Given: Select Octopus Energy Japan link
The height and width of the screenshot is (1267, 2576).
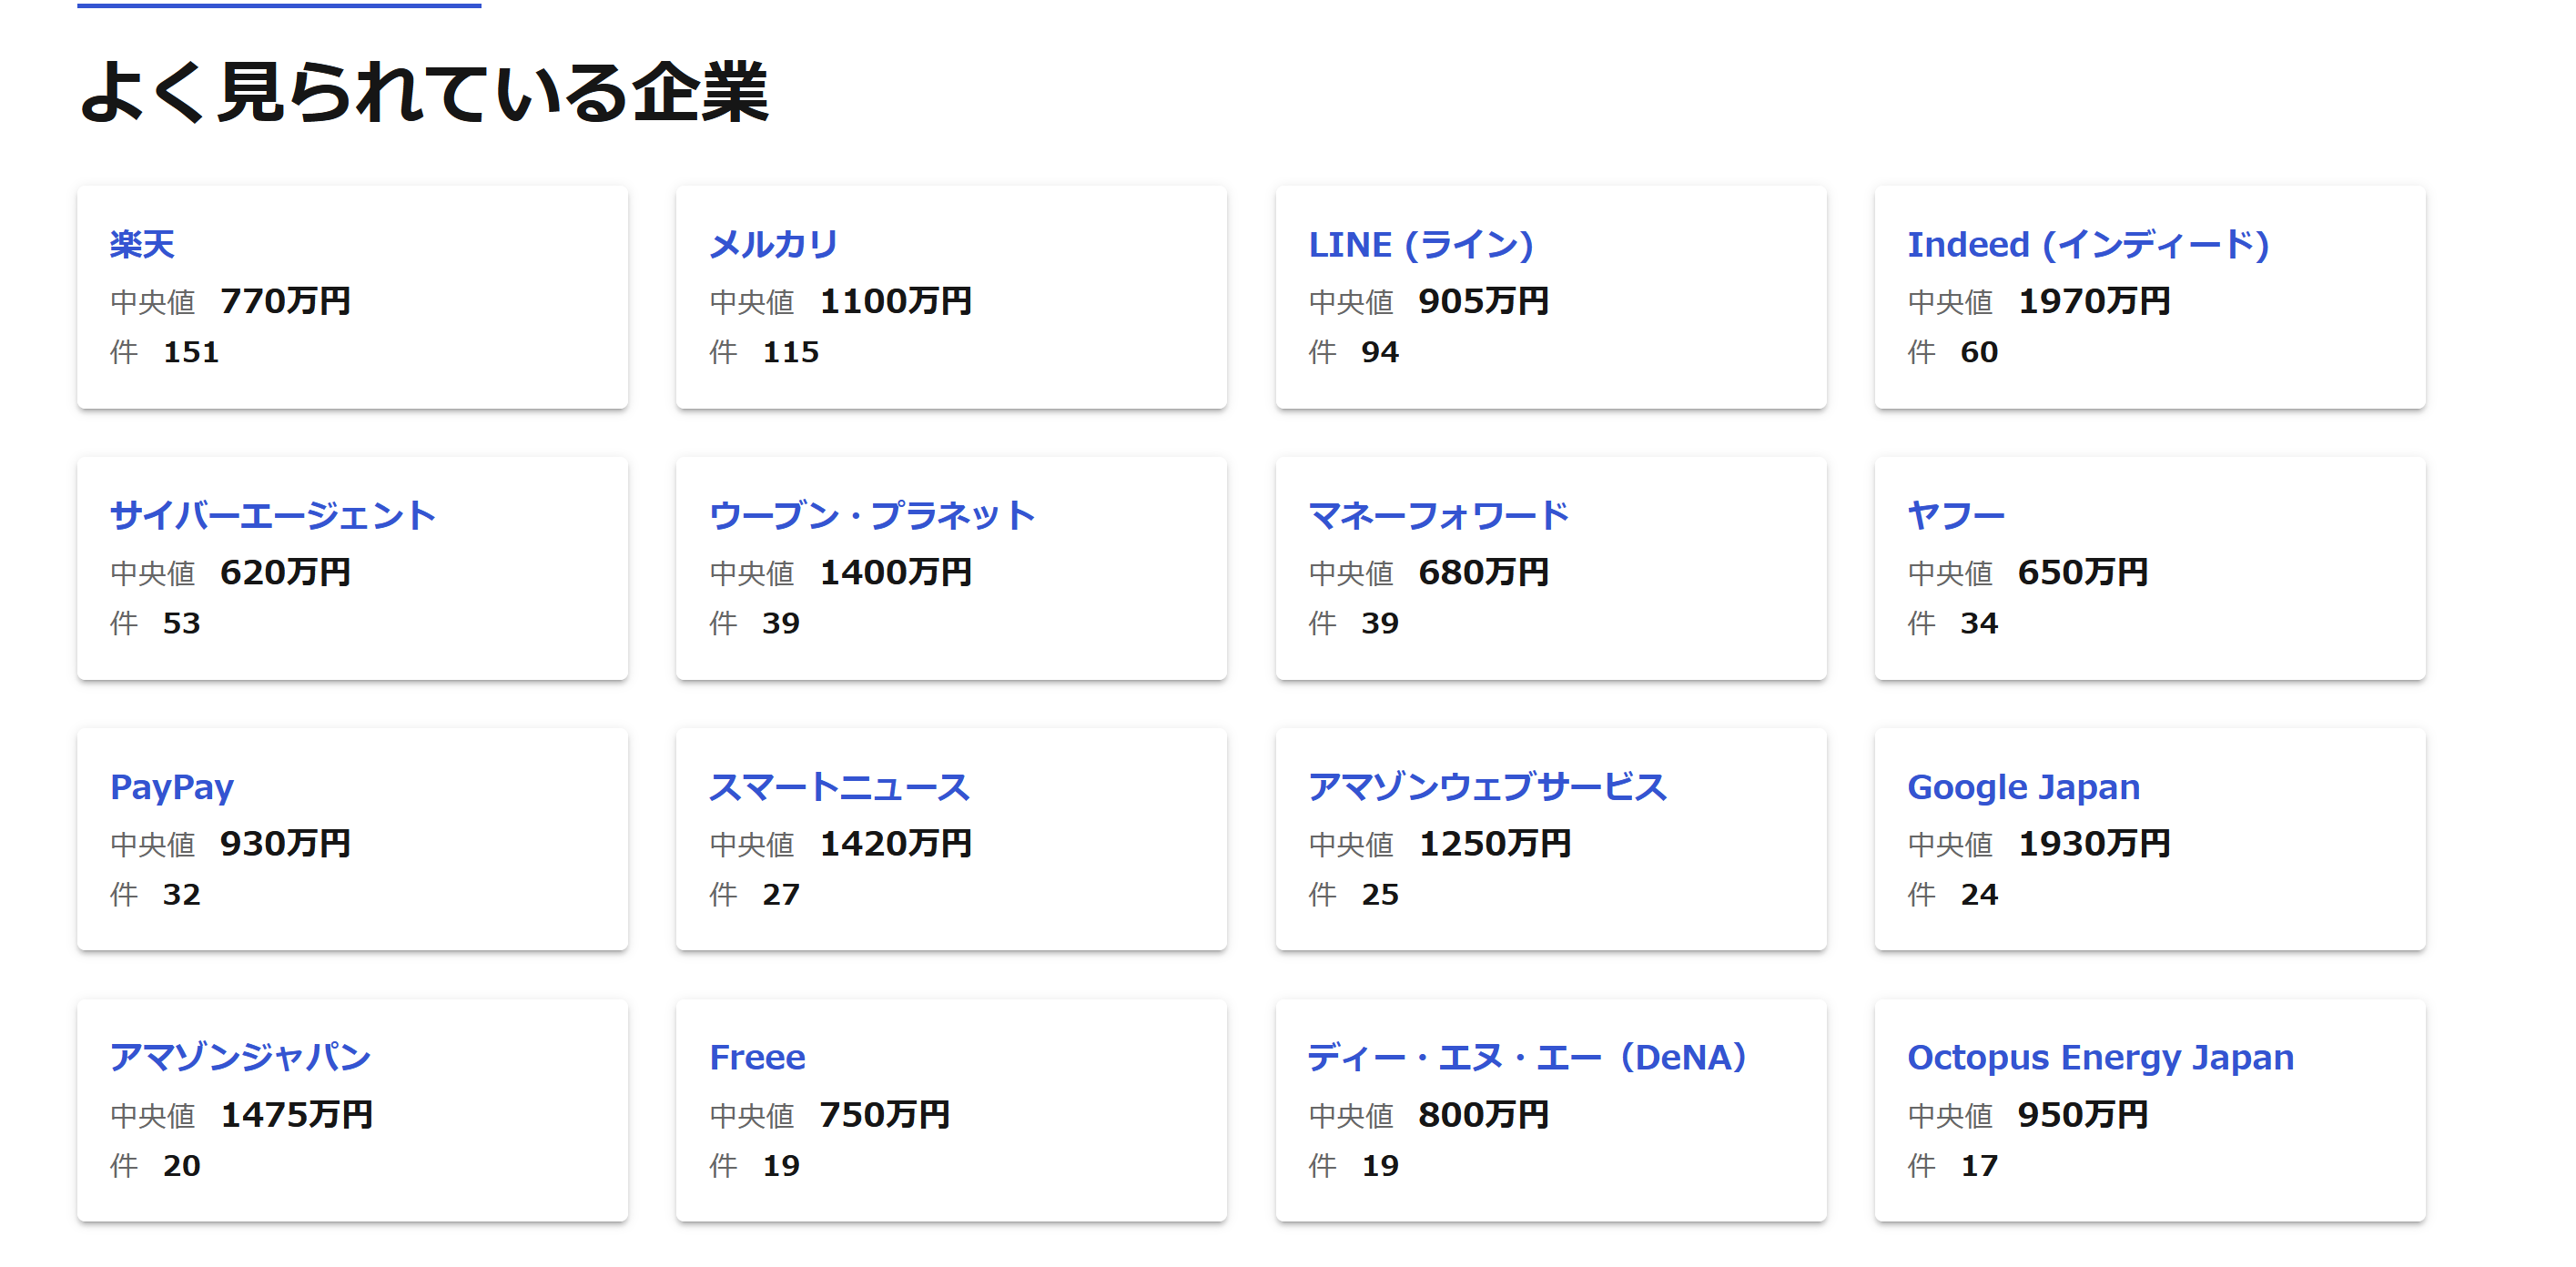Looking at the screenshot, I should click(x=2100, y=1058).
